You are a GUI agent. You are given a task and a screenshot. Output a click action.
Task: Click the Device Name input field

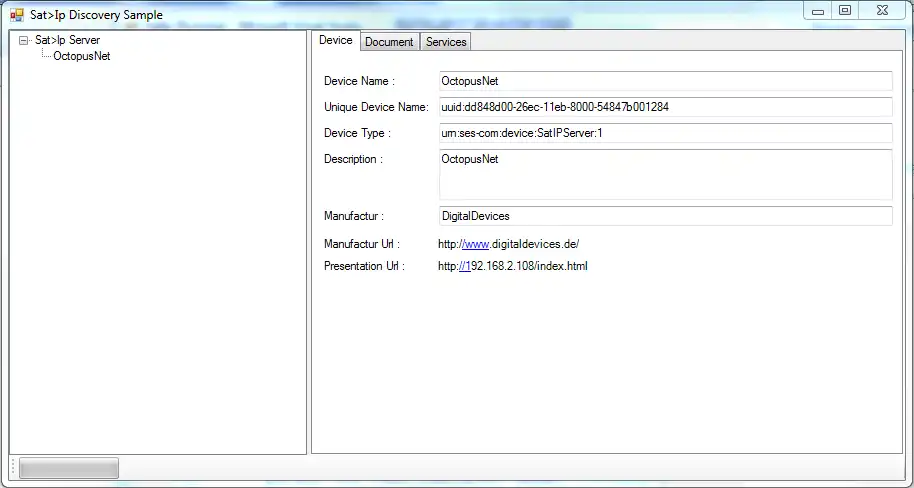(x=665, y=81)
